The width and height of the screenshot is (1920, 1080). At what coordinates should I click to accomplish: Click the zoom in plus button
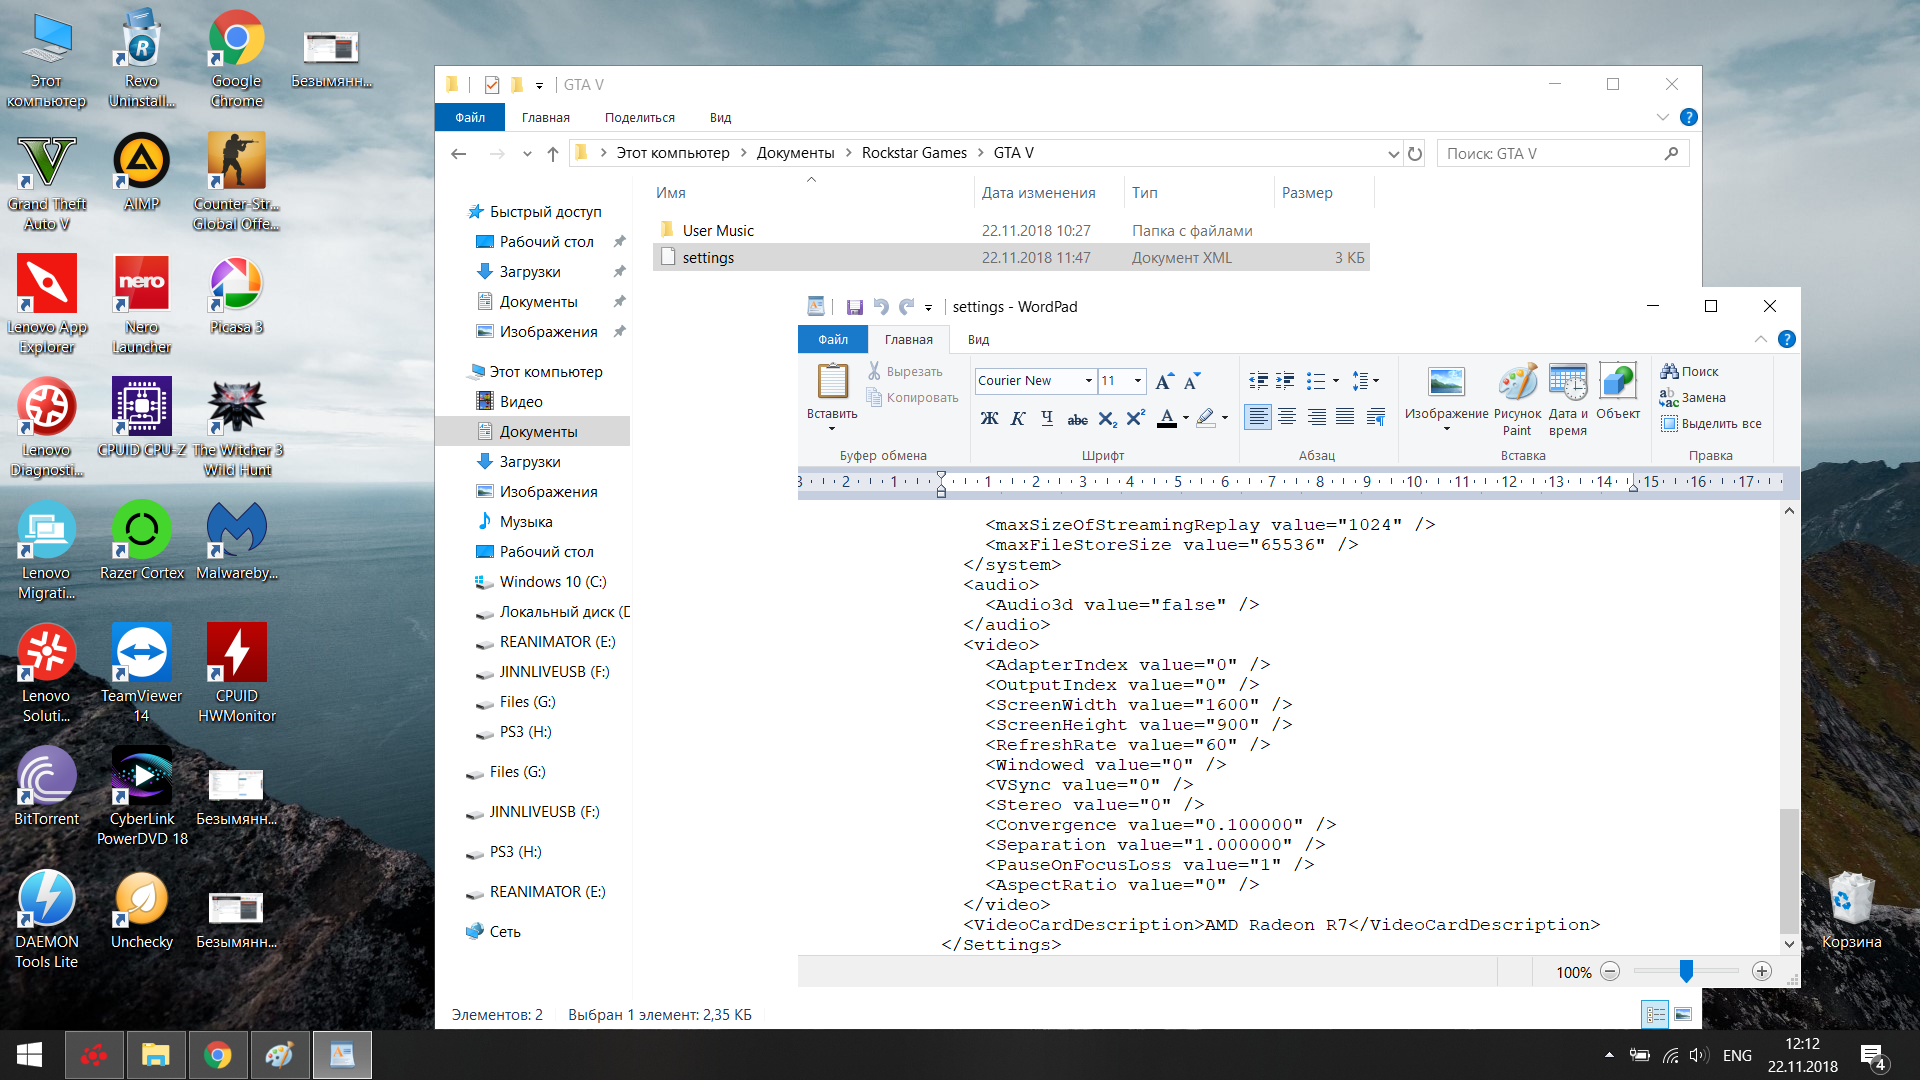click(1762, 971)
